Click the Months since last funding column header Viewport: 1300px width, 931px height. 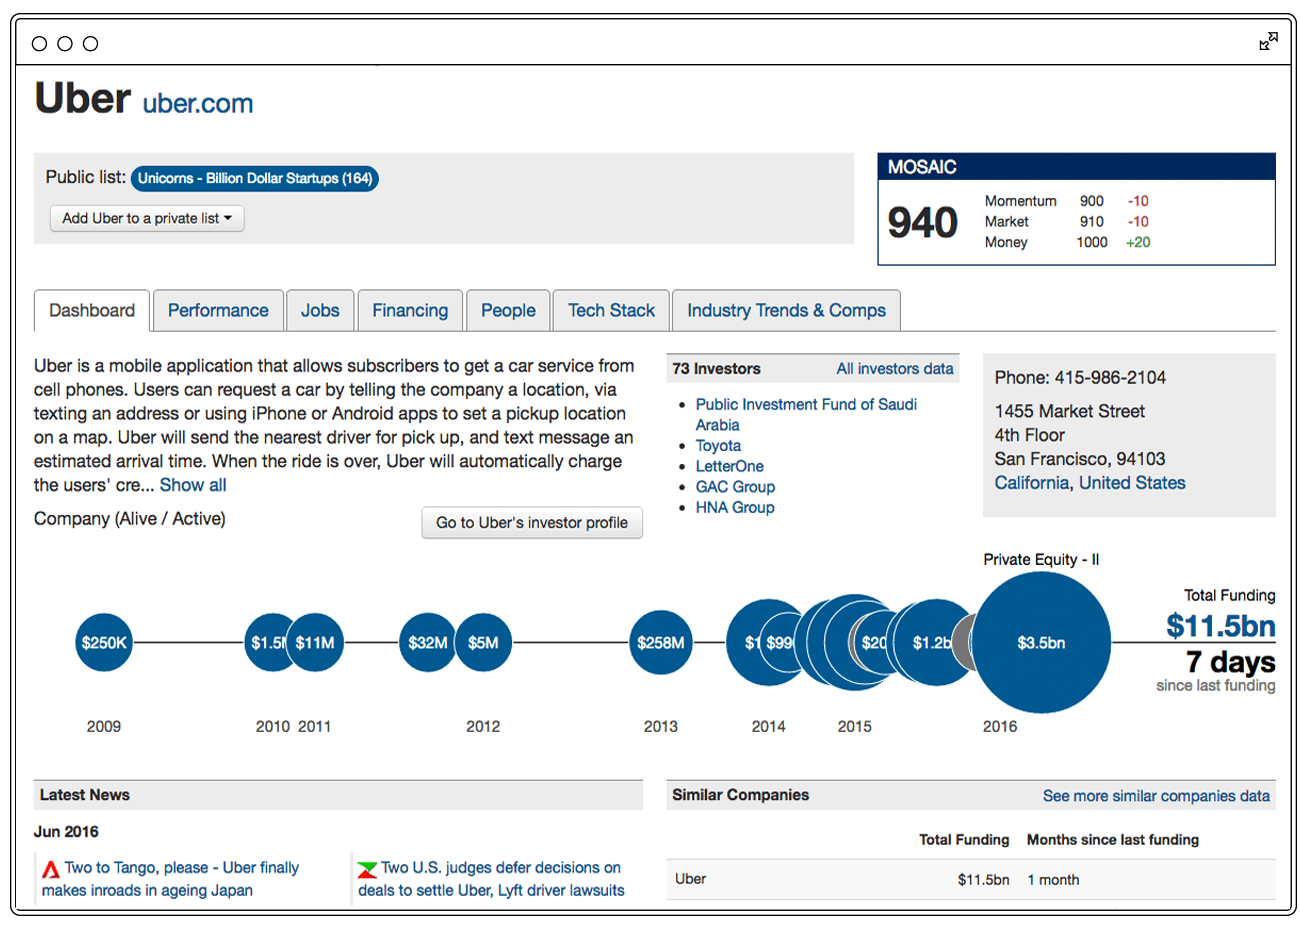tap(1113, 840)
